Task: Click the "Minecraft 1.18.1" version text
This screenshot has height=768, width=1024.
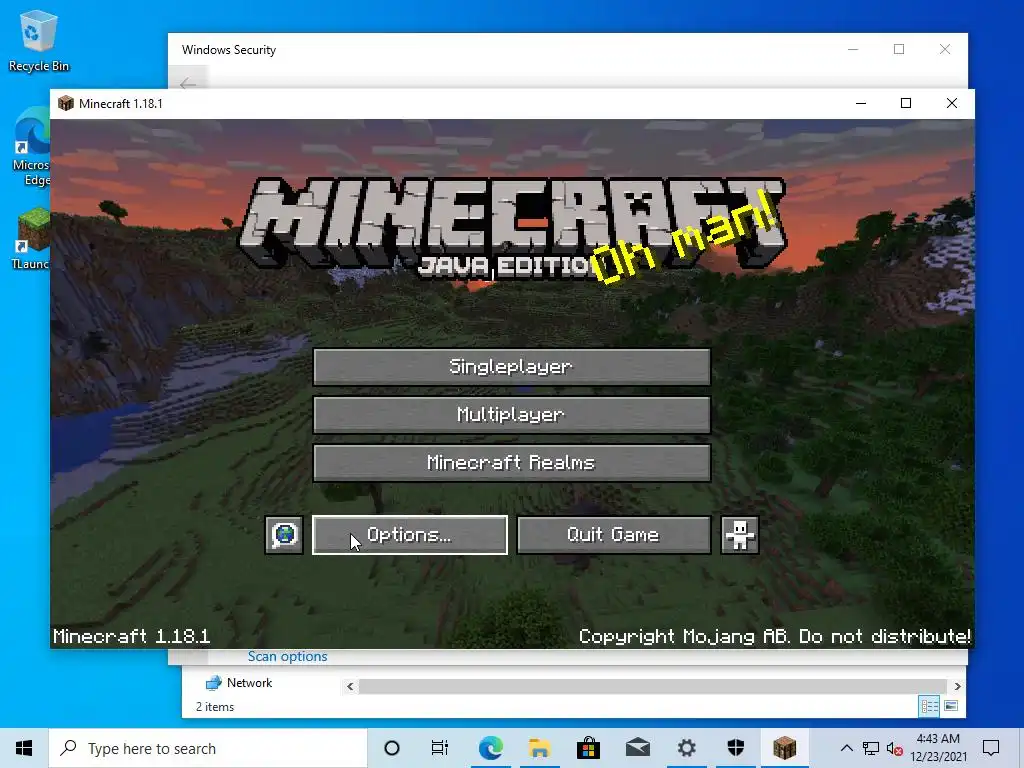Action: (x=131, y=636)
